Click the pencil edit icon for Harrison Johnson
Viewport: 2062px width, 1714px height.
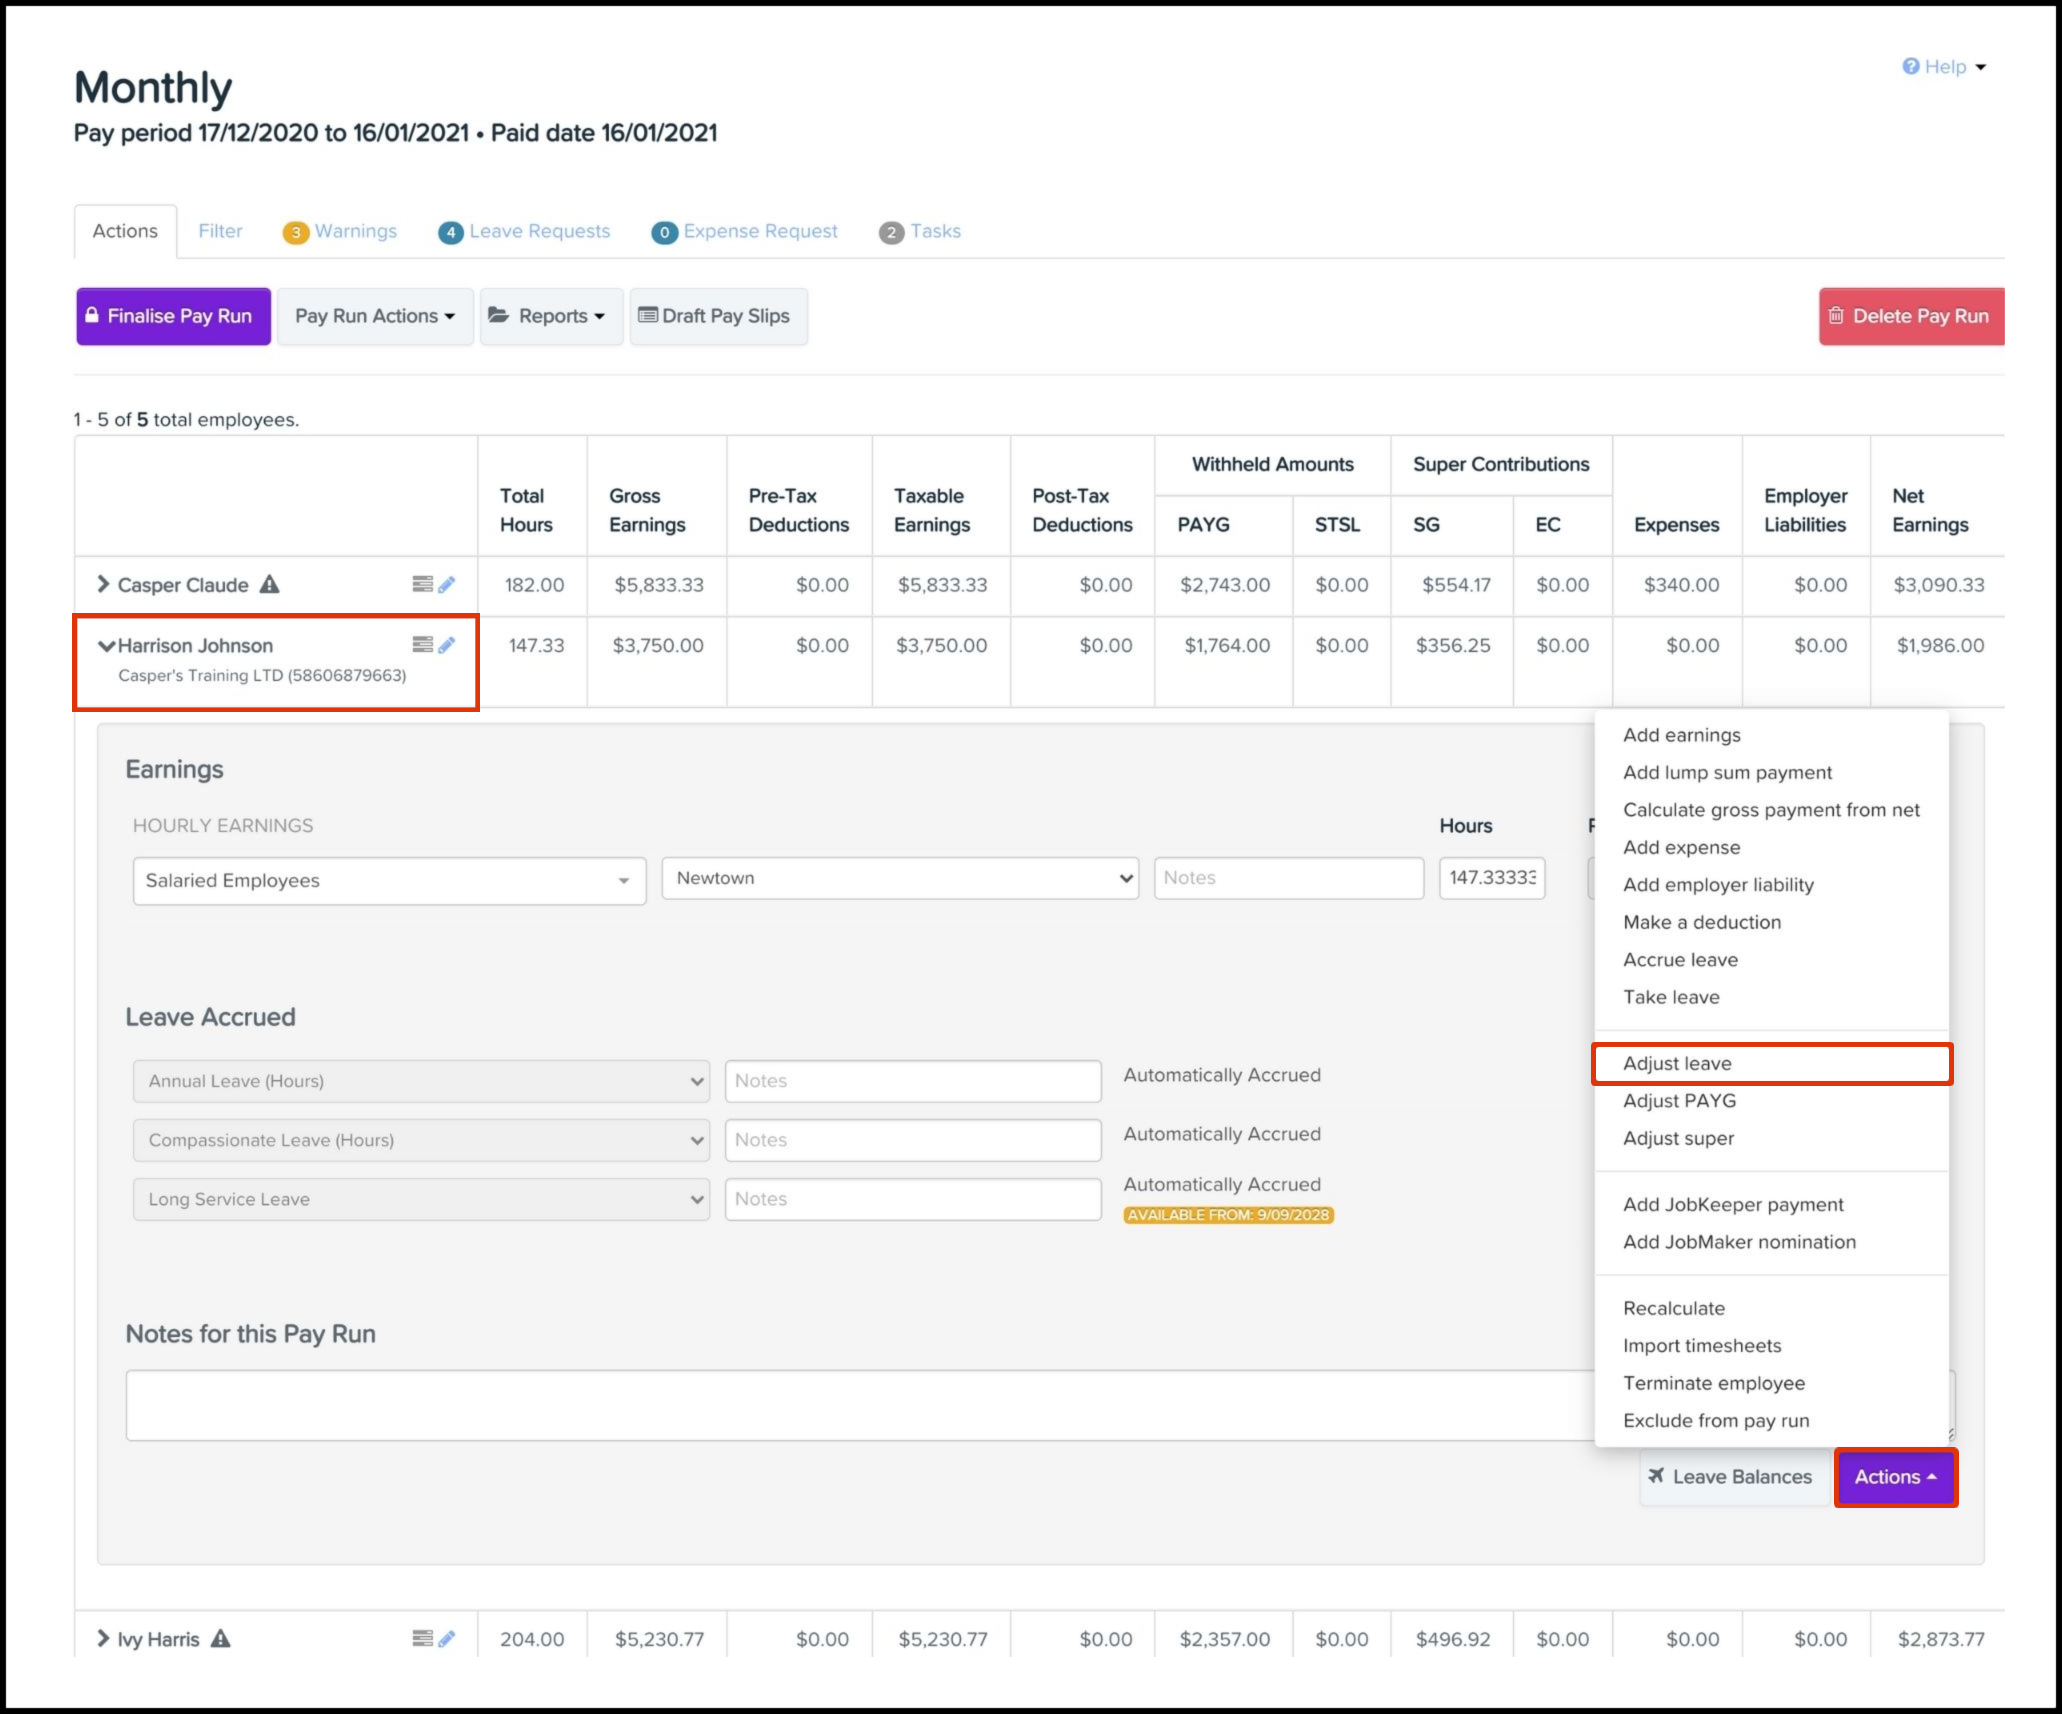447,645
